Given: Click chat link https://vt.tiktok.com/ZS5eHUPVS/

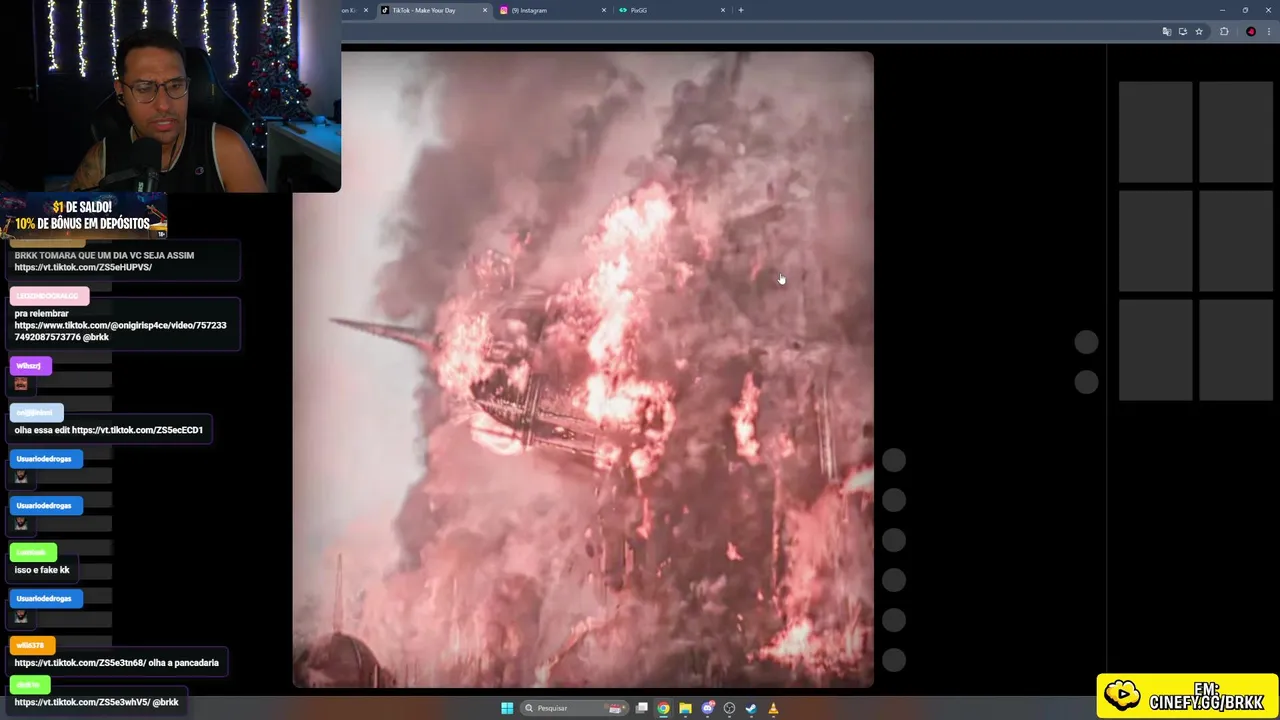Looking at the screenshot, I should point(83,267).
